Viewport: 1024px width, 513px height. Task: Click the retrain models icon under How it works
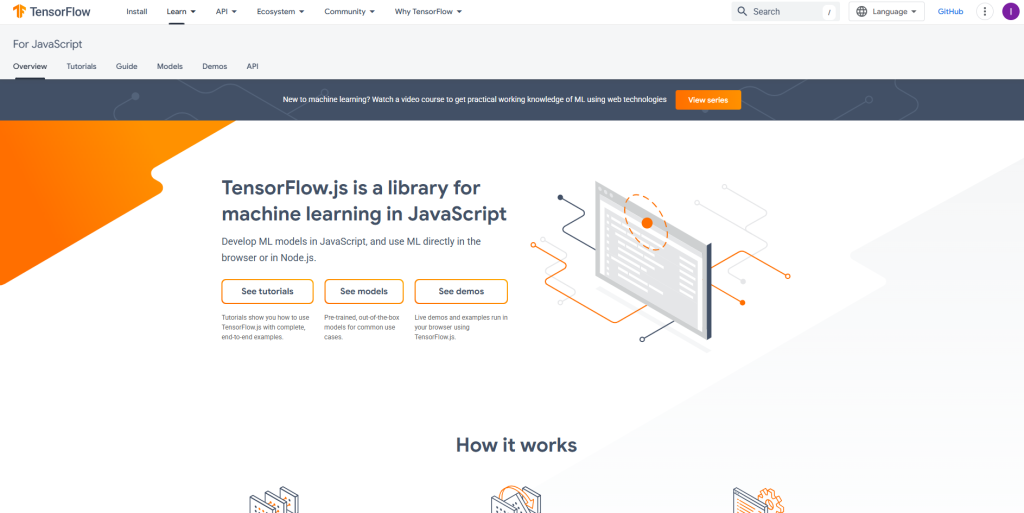click(516, 499)
